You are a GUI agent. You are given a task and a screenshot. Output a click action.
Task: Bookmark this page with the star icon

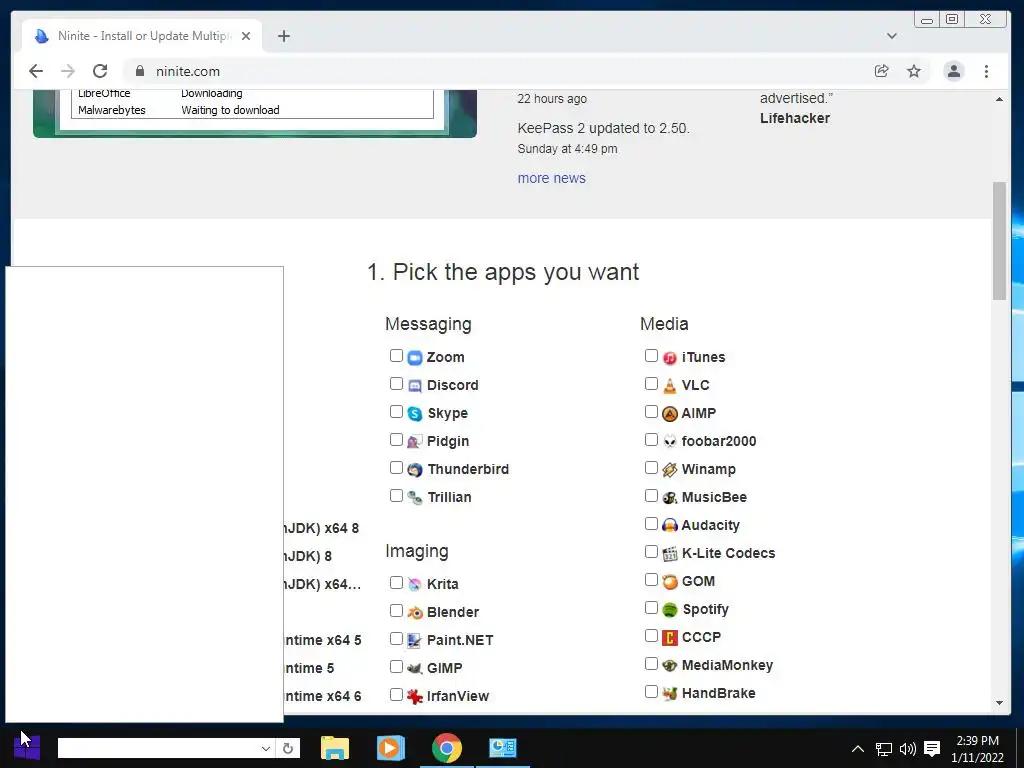(x=914, y=71)
